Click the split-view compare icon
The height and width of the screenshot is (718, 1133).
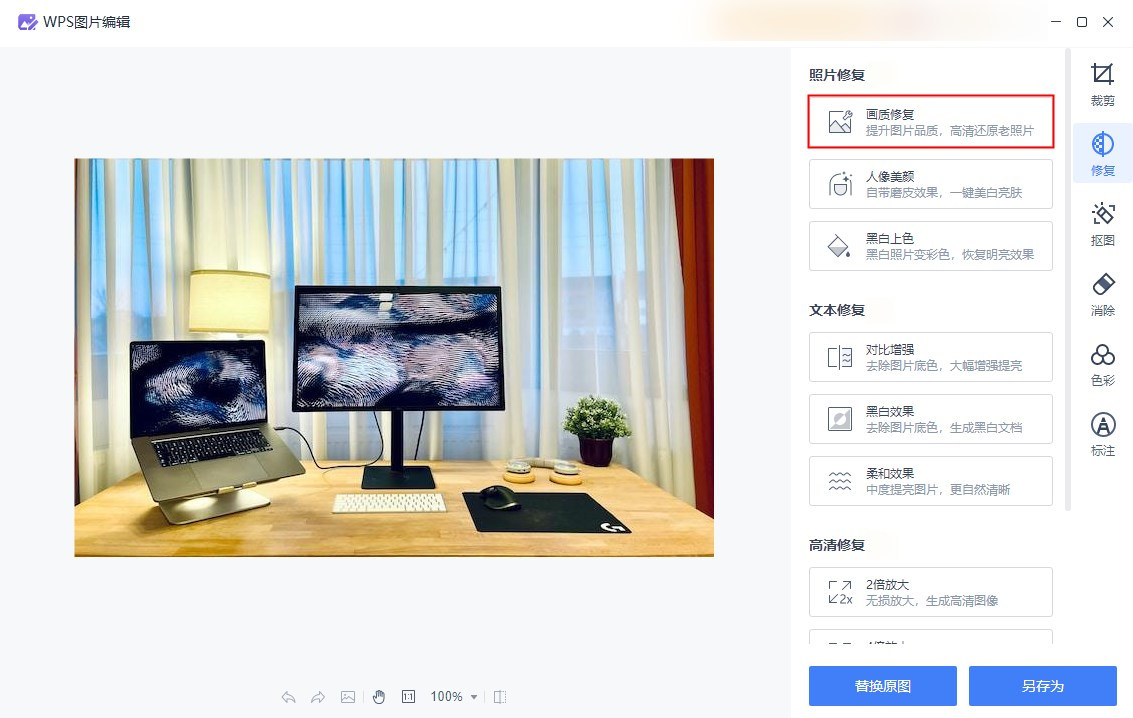pyautogui.click(x=499, y=697)
